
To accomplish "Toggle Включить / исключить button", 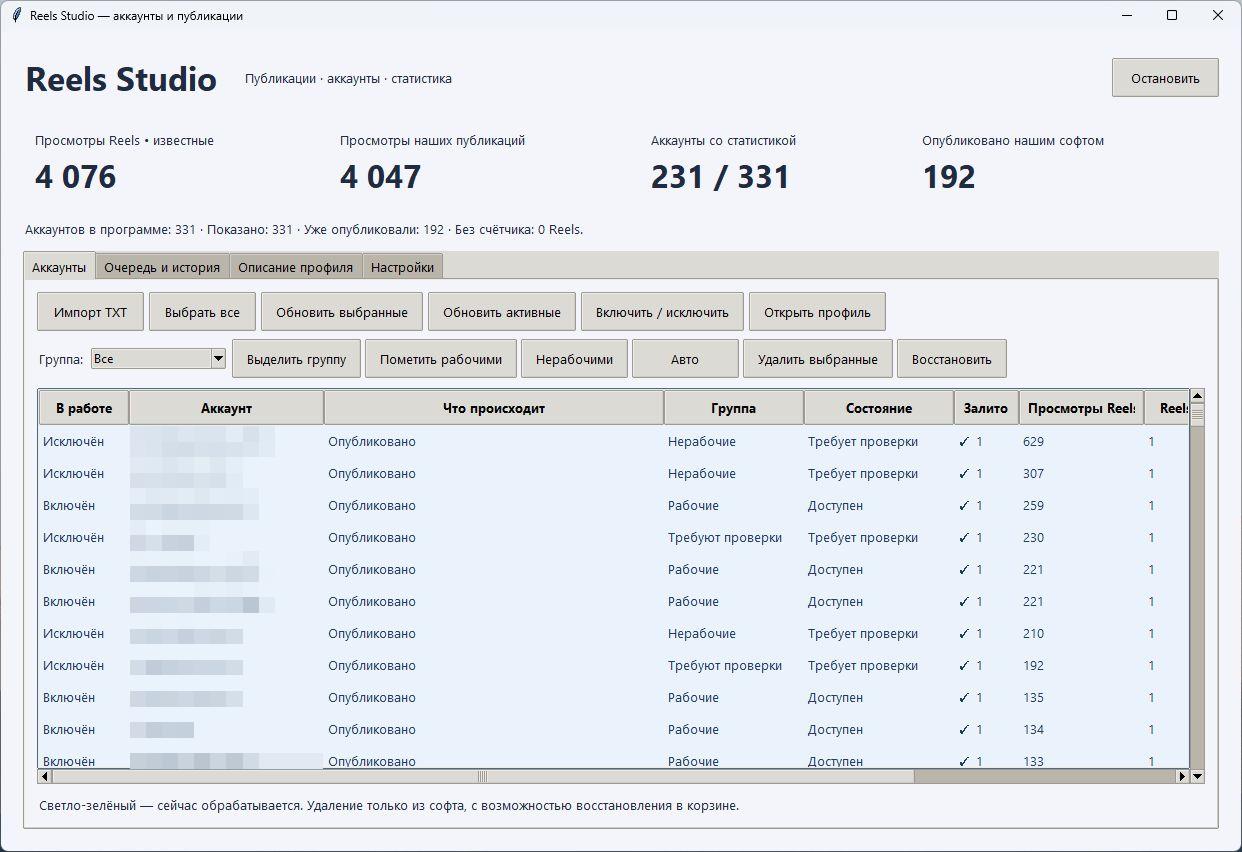I will point(662,312).
